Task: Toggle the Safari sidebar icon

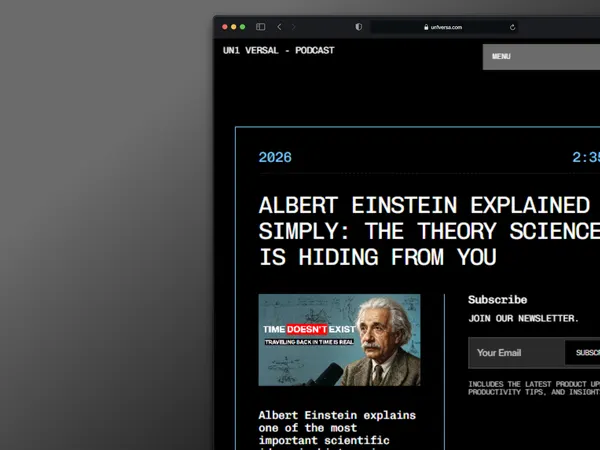Action: 261,27
